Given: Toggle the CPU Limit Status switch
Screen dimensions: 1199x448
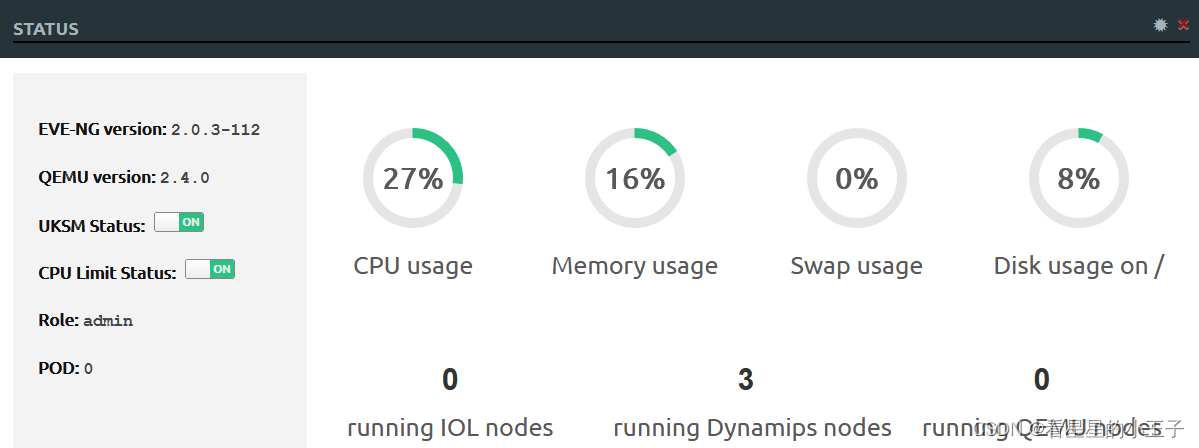Looking at the screenshot, I should click(210, 269).
